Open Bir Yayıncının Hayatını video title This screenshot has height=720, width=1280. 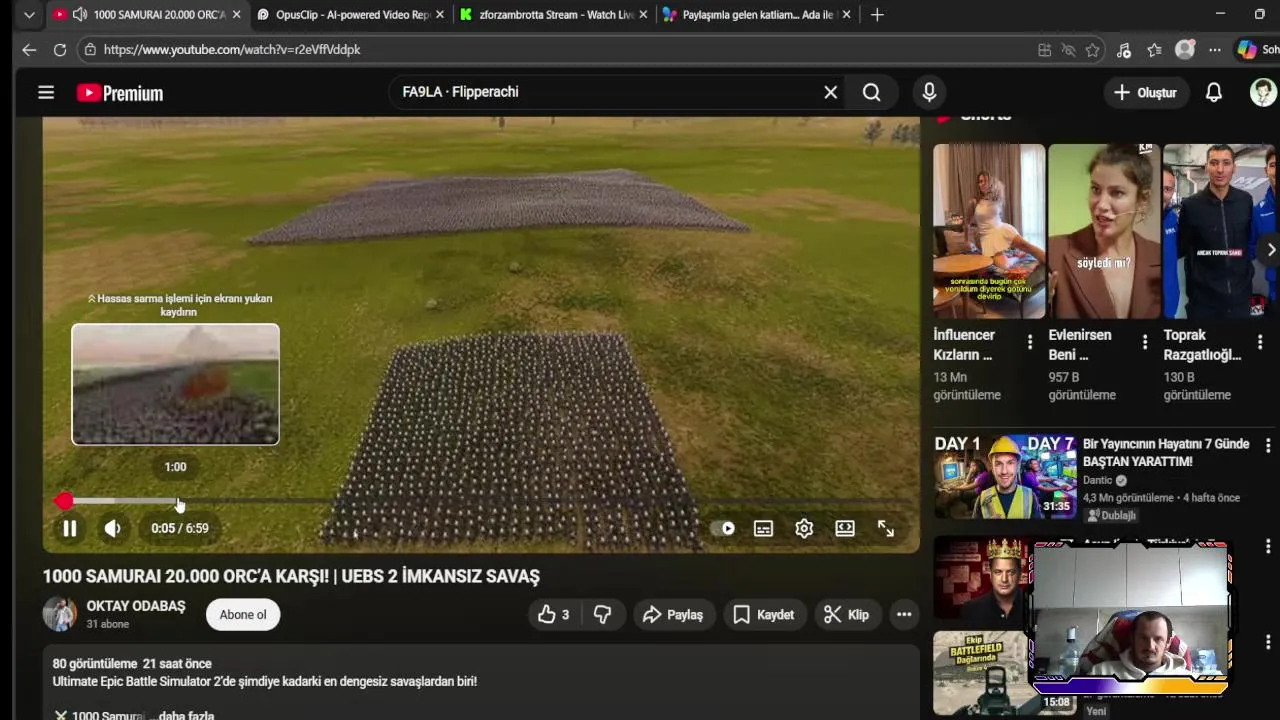coord(1166,453)
